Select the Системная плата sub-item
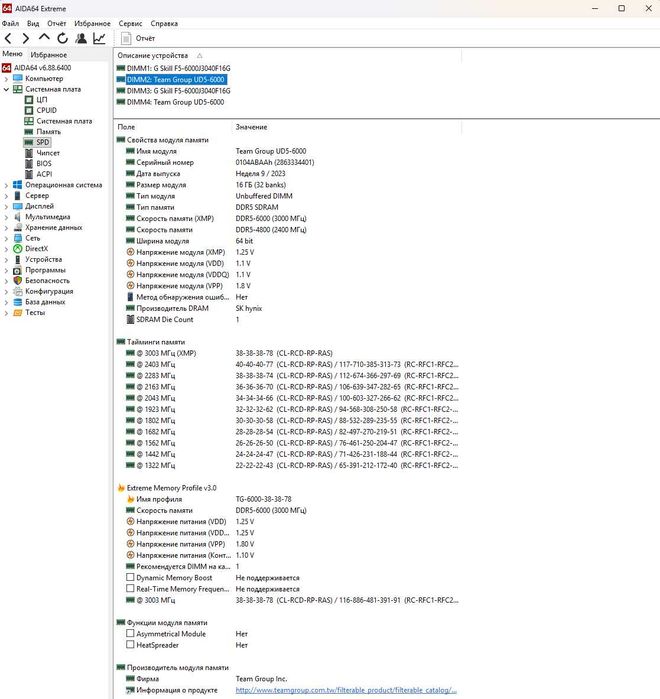 coord(64,121)
